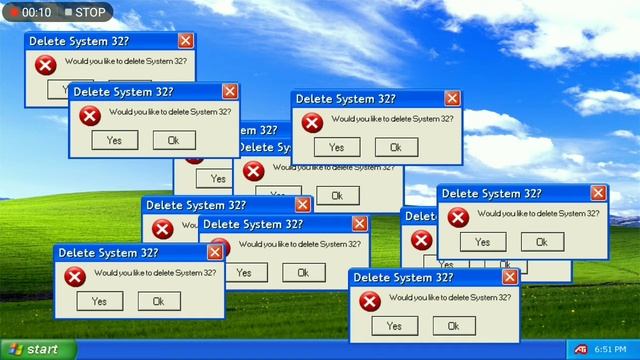Close the bottom-left Delete System 32 dialog
Image resolution: width=640 pixels, height=360 pixels.
[215, 252]
